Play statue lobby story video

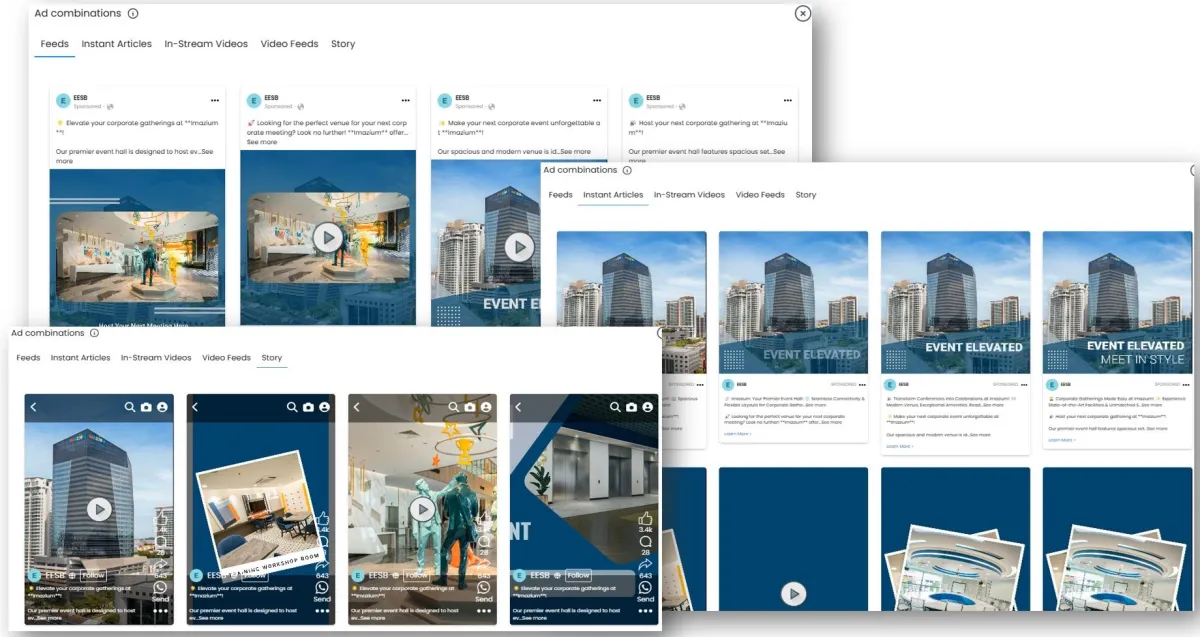422,509
